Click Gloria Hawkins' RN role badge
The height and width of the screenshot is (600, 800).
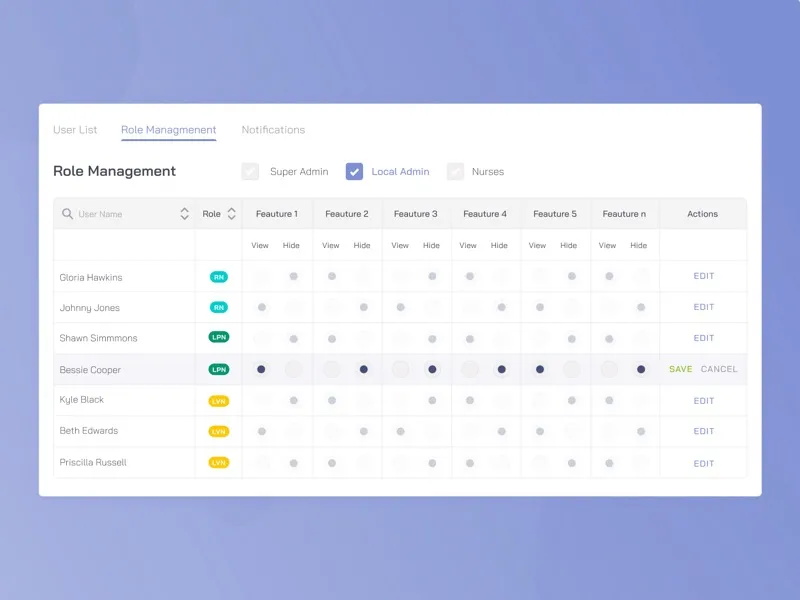click(218, 277)
